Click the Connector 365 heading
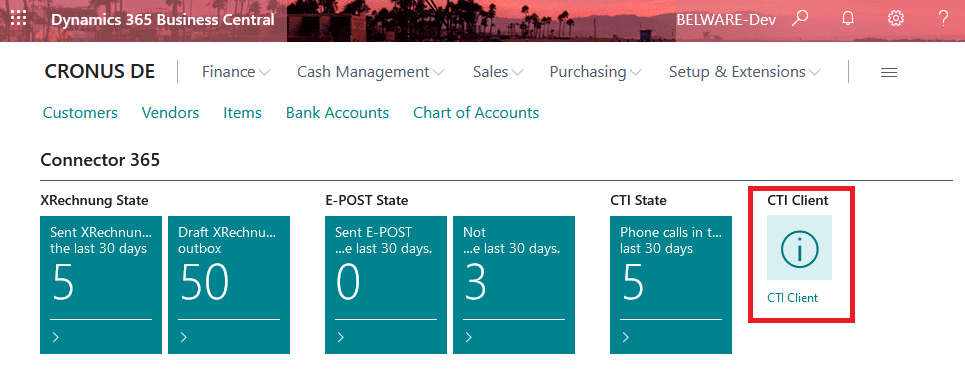The image size is (965, 384). point(100,161)
